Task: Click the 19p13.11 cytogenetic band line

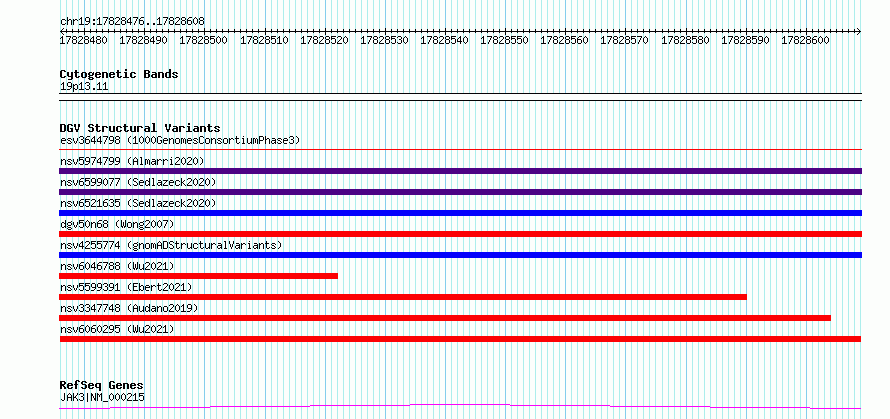Action: pos(460,97)
